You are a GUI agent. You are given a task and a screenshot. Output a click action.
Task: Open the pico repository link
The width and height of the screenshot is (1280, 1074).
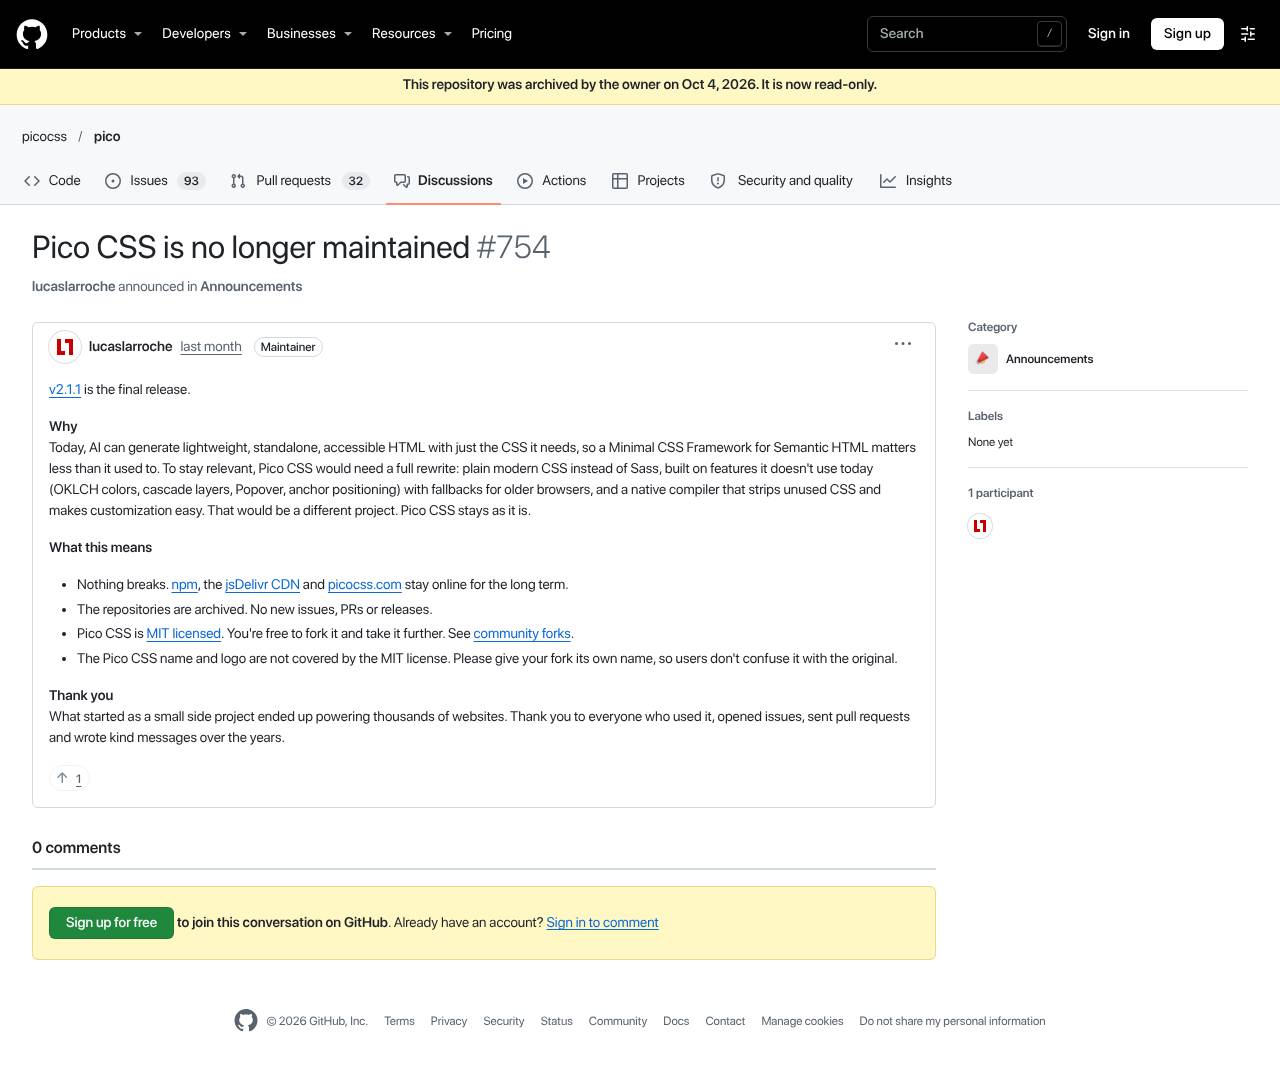pyautogui.click(x=107, y=137)
